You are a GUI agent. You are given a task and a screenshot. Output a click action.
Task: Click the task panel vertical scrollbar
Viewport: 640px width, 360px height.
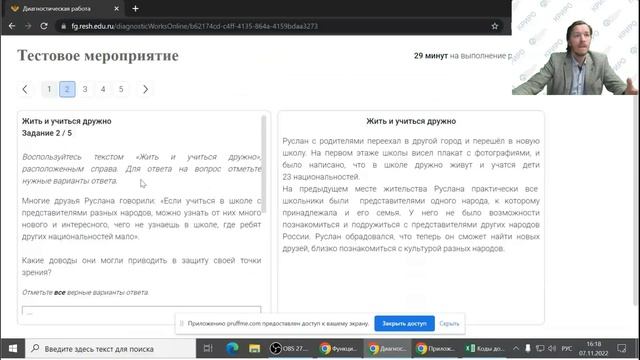point(264,163)
